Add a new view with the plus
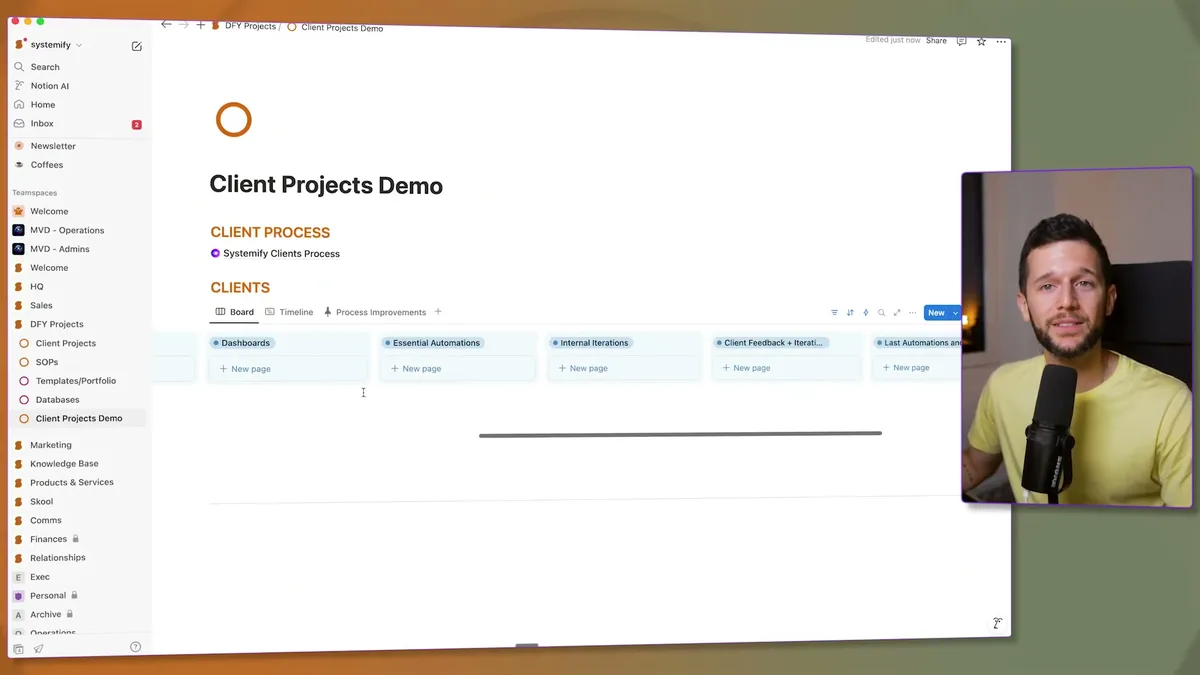Image resolution: width=1200 pixels, height=675 pixels. tap(438, 311)
